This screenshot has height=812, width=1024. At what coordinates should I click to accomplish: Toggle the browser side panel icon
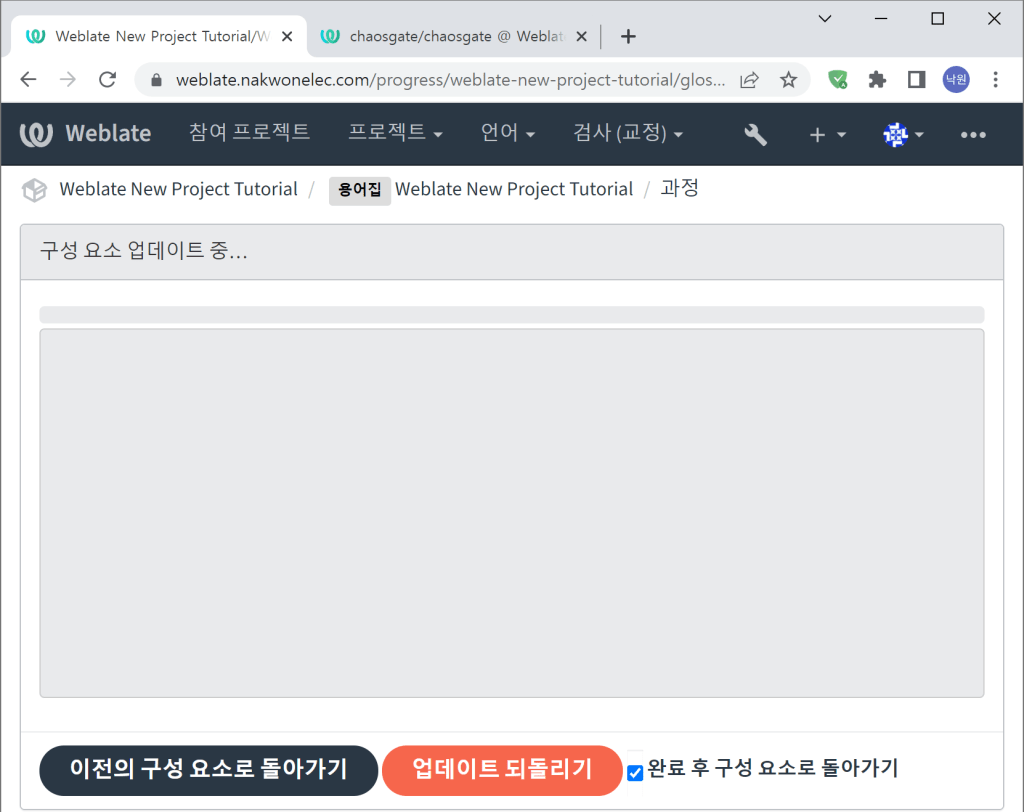pyautogui.click(x=916, y=80)
